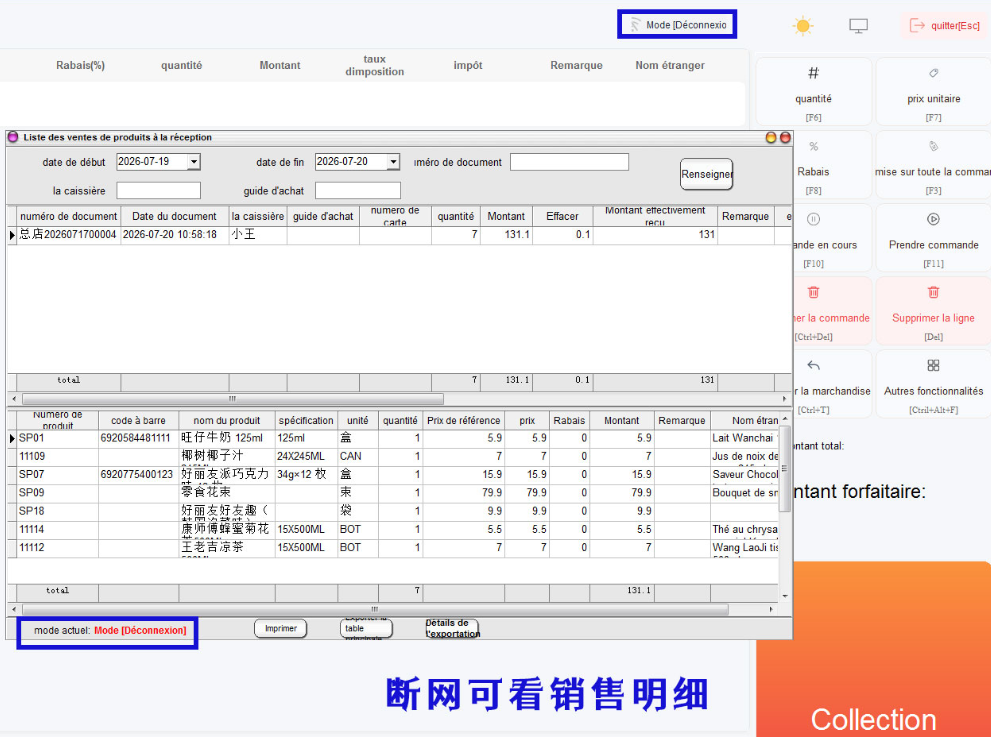Open the date de début dropdown

click(x=194, y=162)
